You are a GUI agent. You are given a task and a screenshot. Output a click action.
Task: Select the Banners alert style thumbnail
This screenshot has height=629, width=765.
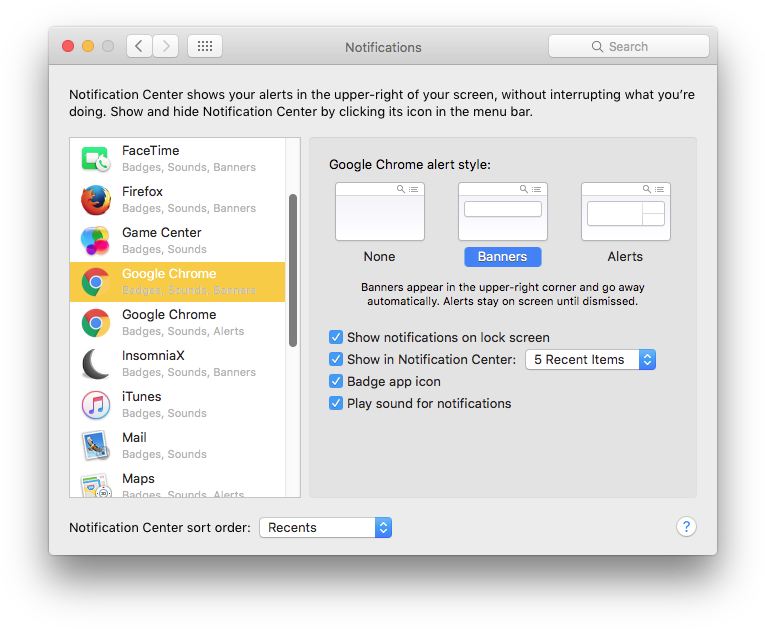pyautogui.click(x=503, y=211)
